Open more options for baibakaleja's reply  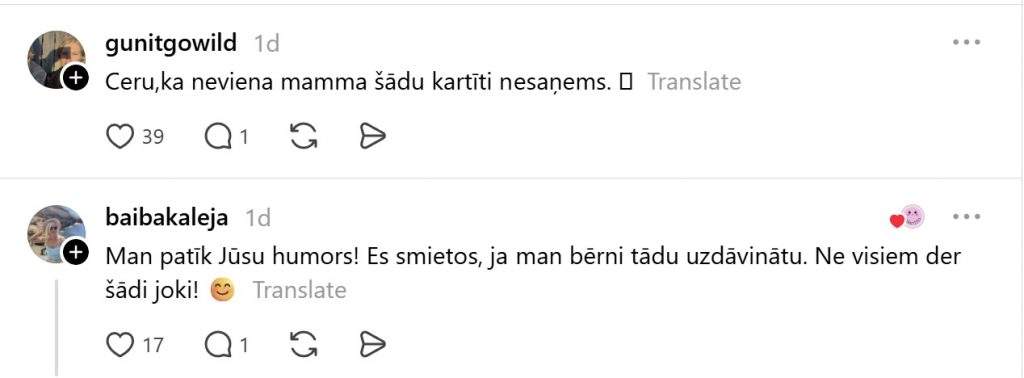967,217
